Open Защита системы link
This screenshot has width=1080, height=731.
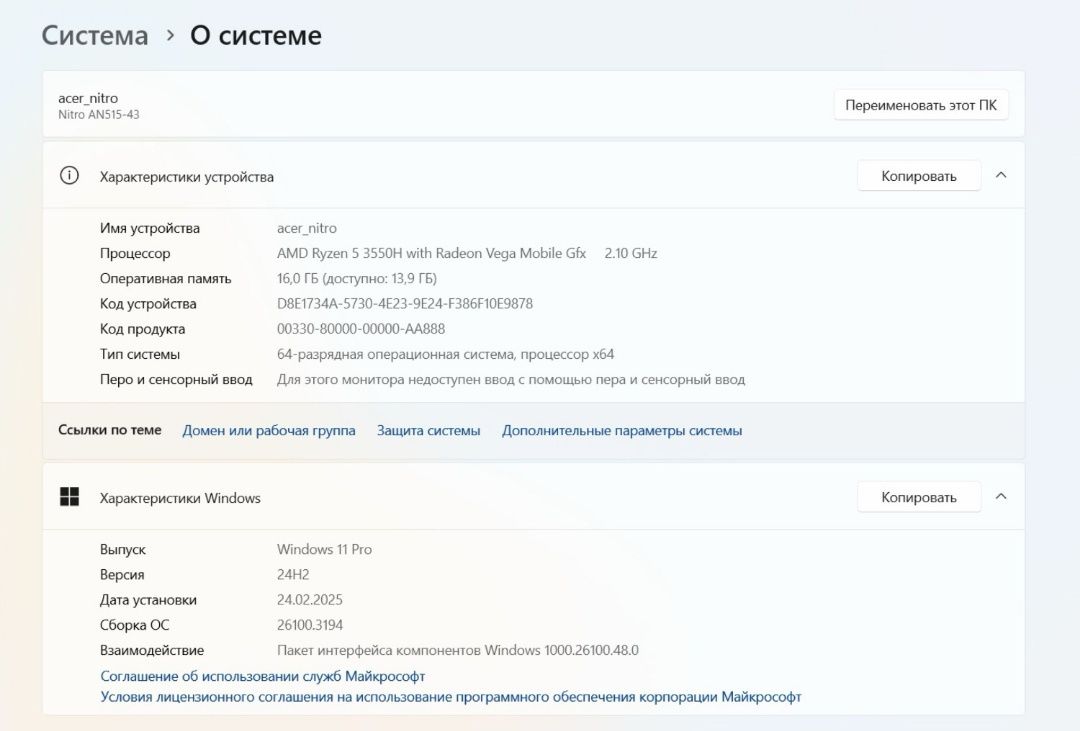click(428, 431)
